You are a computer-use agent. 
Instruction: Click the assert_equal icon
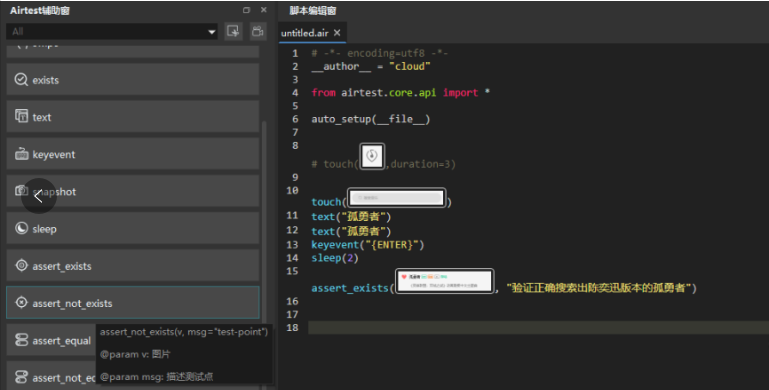(x=21, y=339)
